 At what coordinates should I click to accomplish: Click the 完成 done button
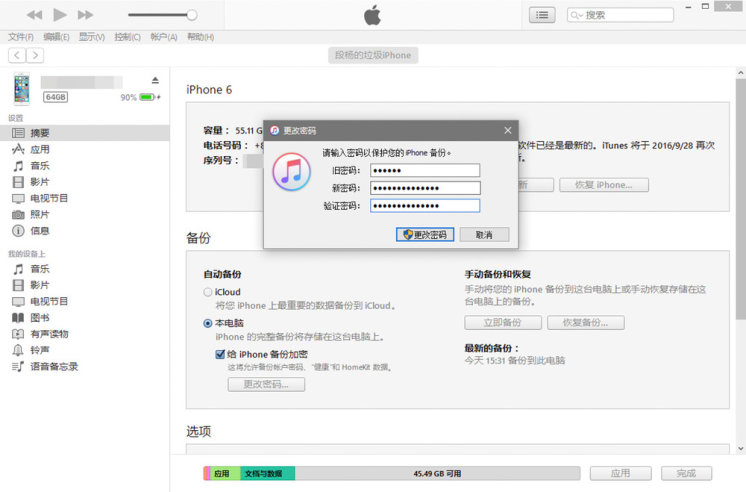click(x=687, y=473)
